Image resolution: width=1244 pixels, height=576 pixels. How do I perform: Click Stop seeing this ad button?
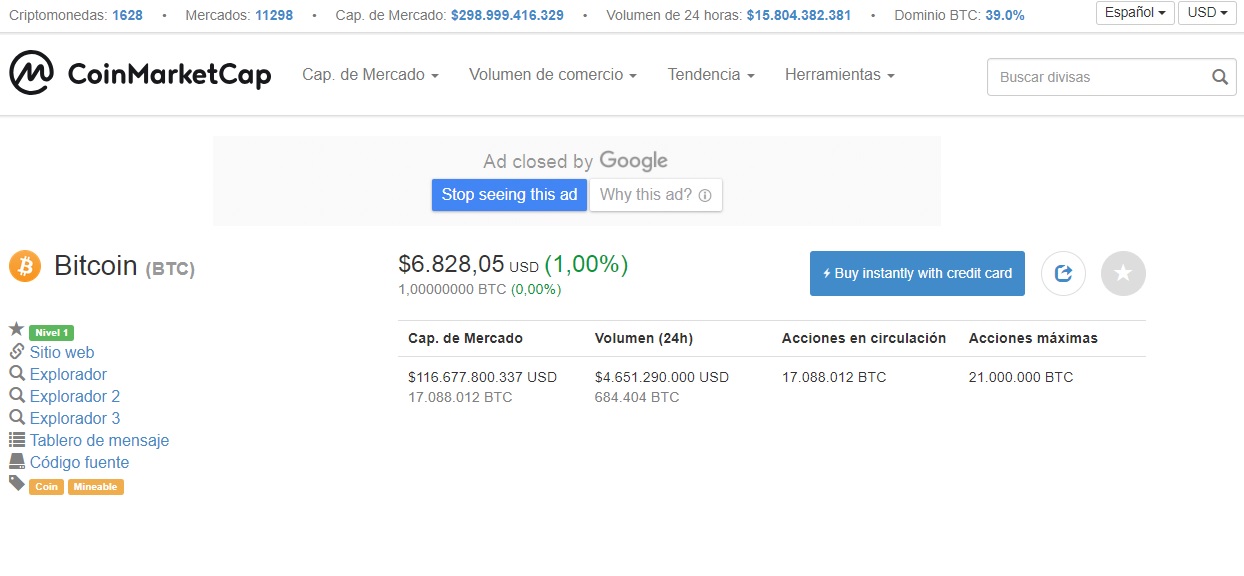[509, 195]
